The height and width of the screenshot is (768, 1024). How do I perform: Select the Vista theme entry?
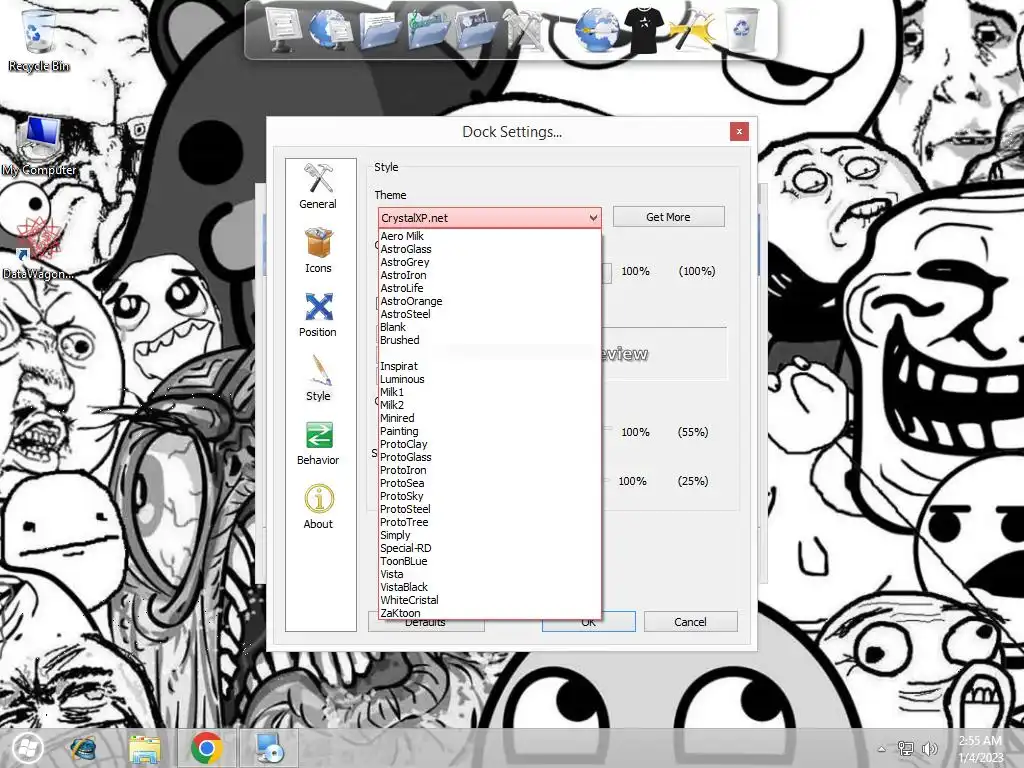pos(489,574)
